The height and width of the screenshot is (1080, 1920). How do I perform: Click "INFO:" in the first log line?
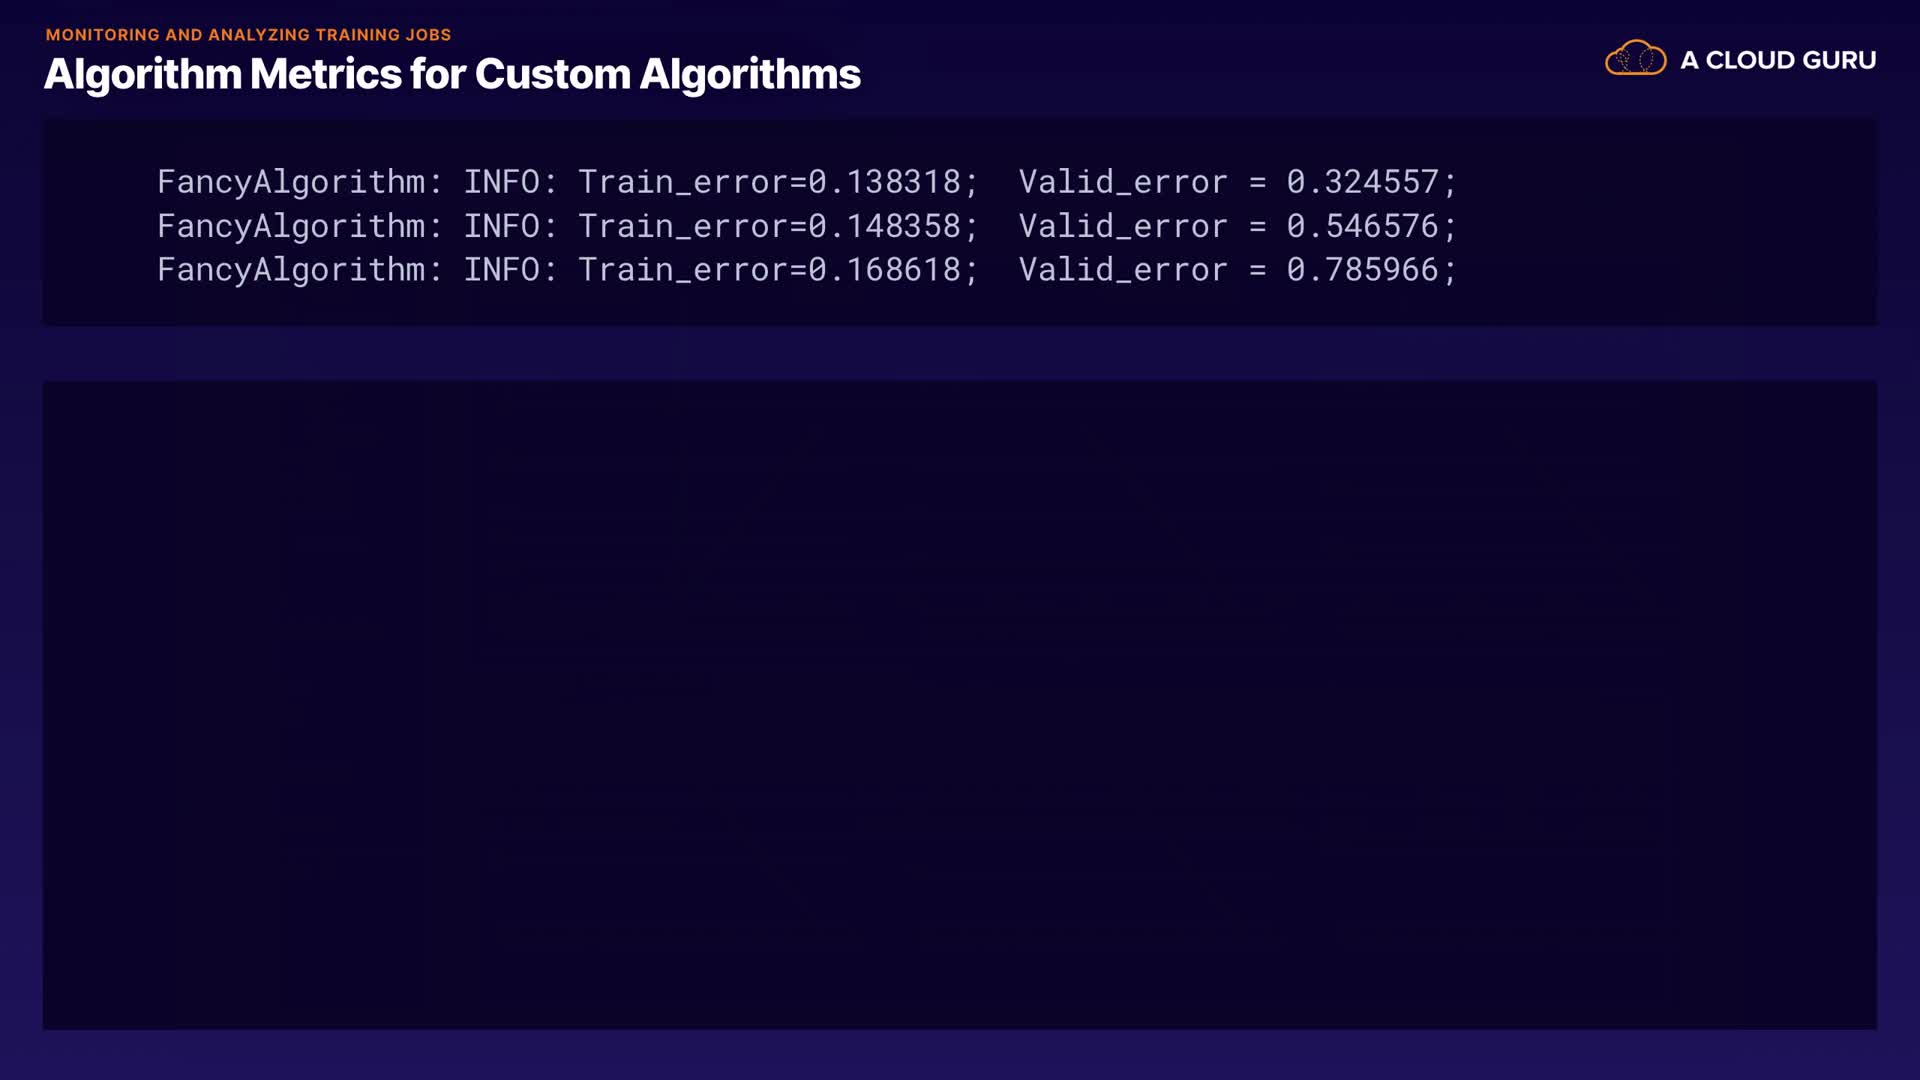510,182
